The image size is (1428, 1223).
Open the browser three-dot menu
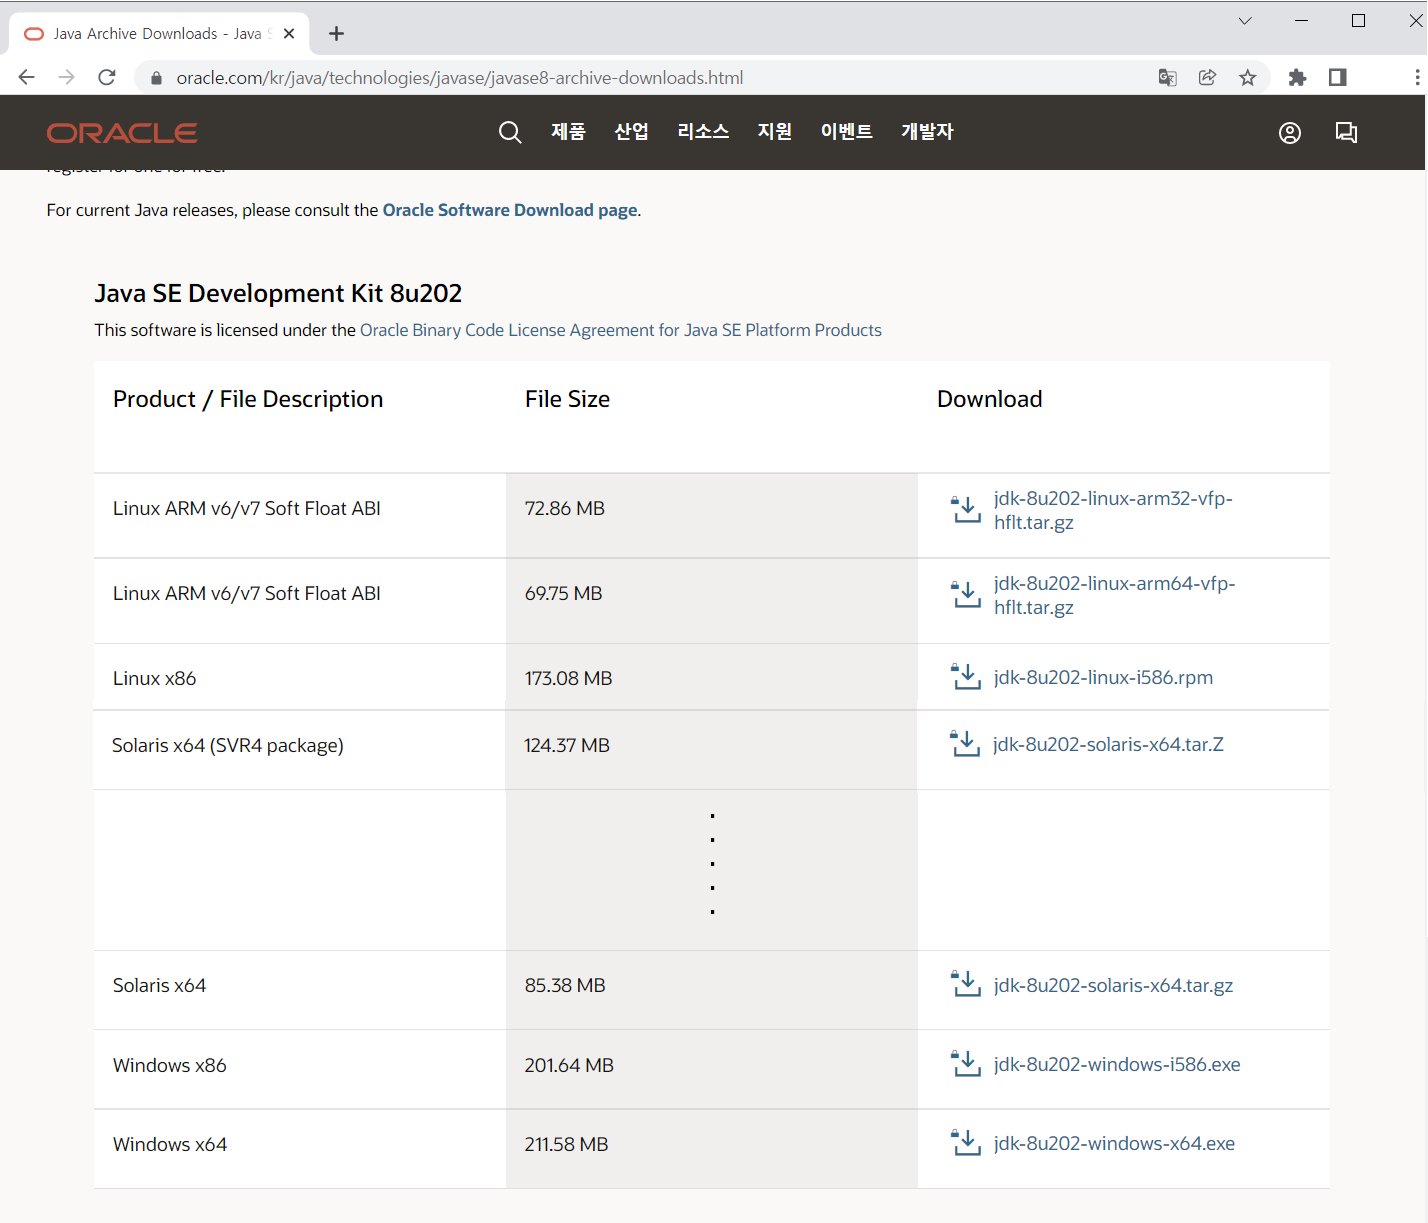click(x=1419, y=77)
